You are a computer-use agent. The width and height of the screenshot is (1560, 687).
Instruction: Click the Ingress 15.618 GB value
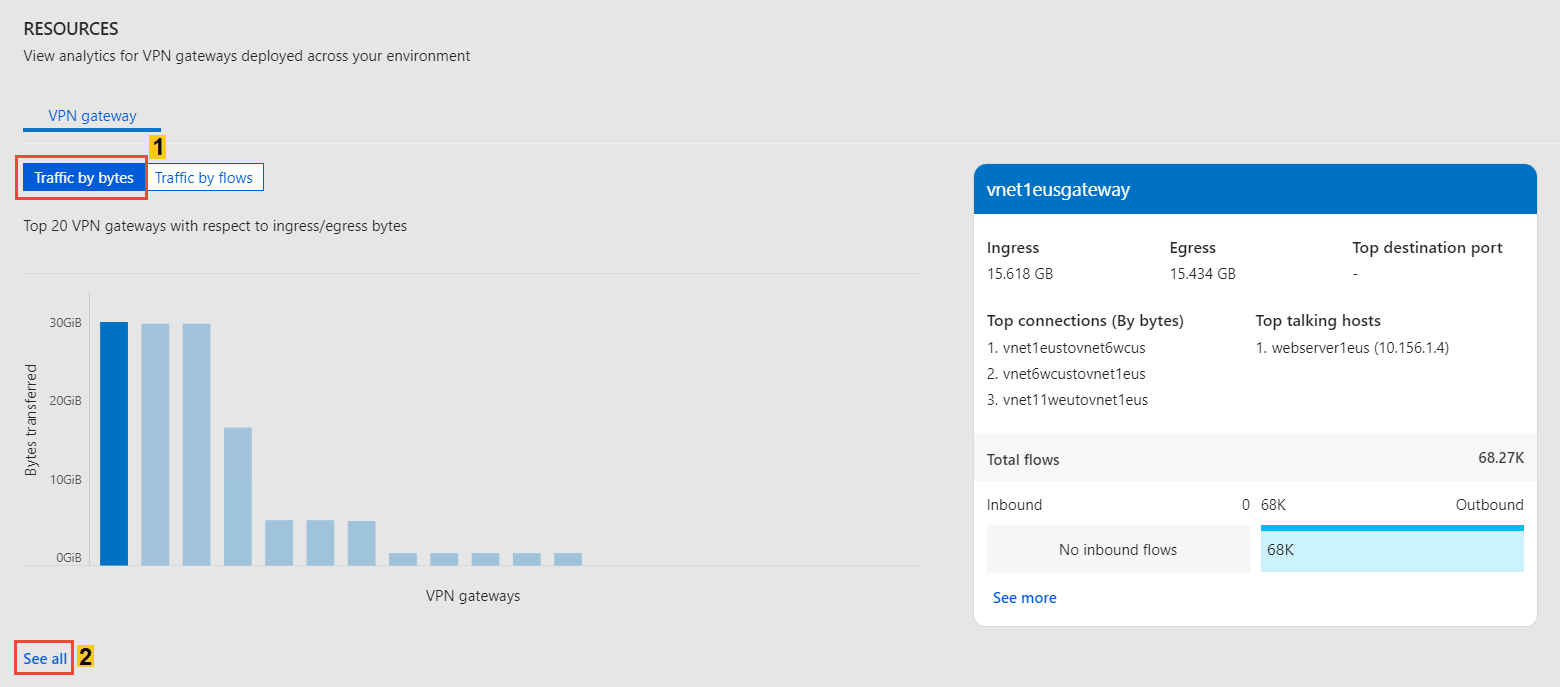tap(1020, 273)
